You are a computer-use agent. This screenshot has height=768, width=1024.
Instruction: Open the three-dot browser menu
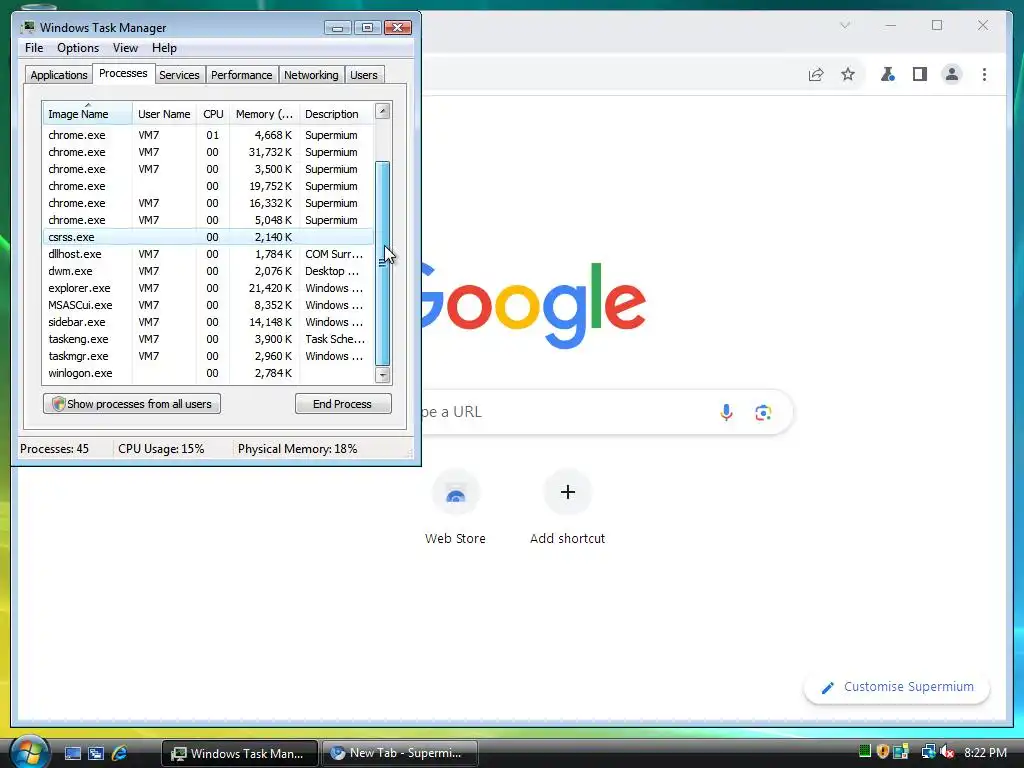[x=984, y=74]
